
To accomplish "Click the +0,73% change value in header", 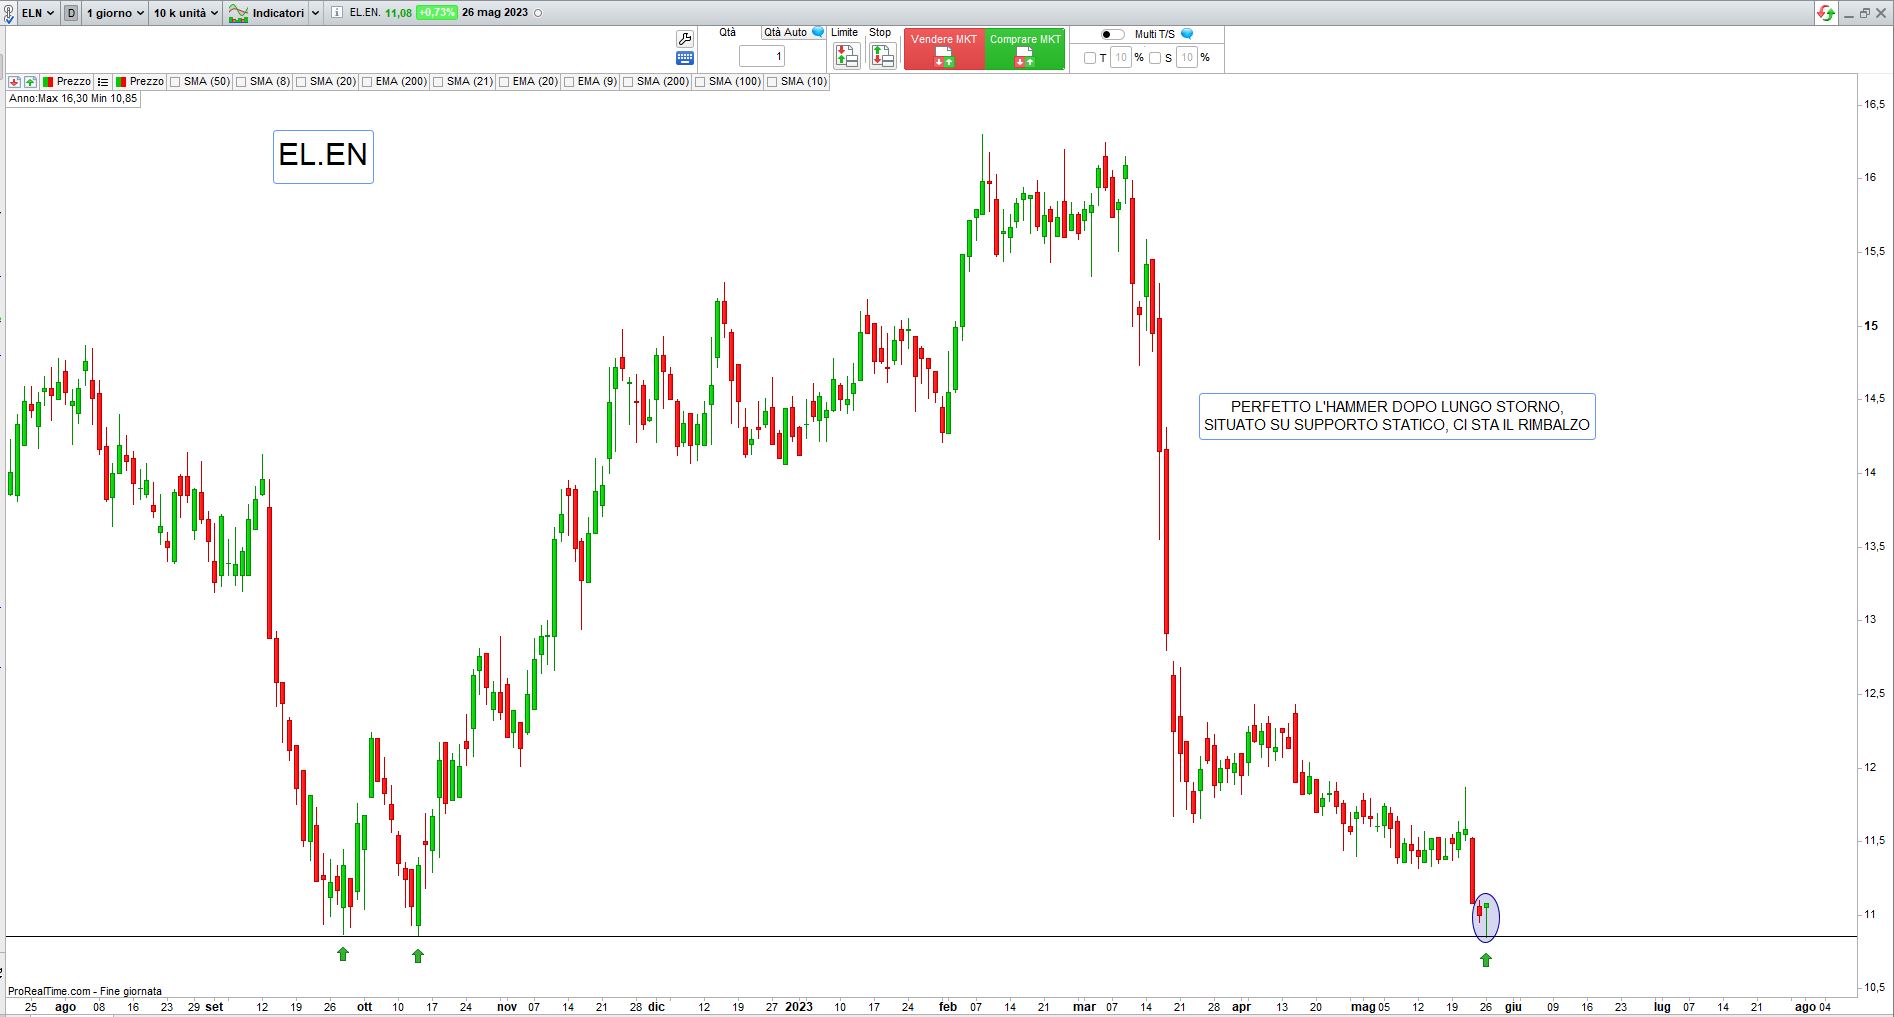I will tap(436, 13).
